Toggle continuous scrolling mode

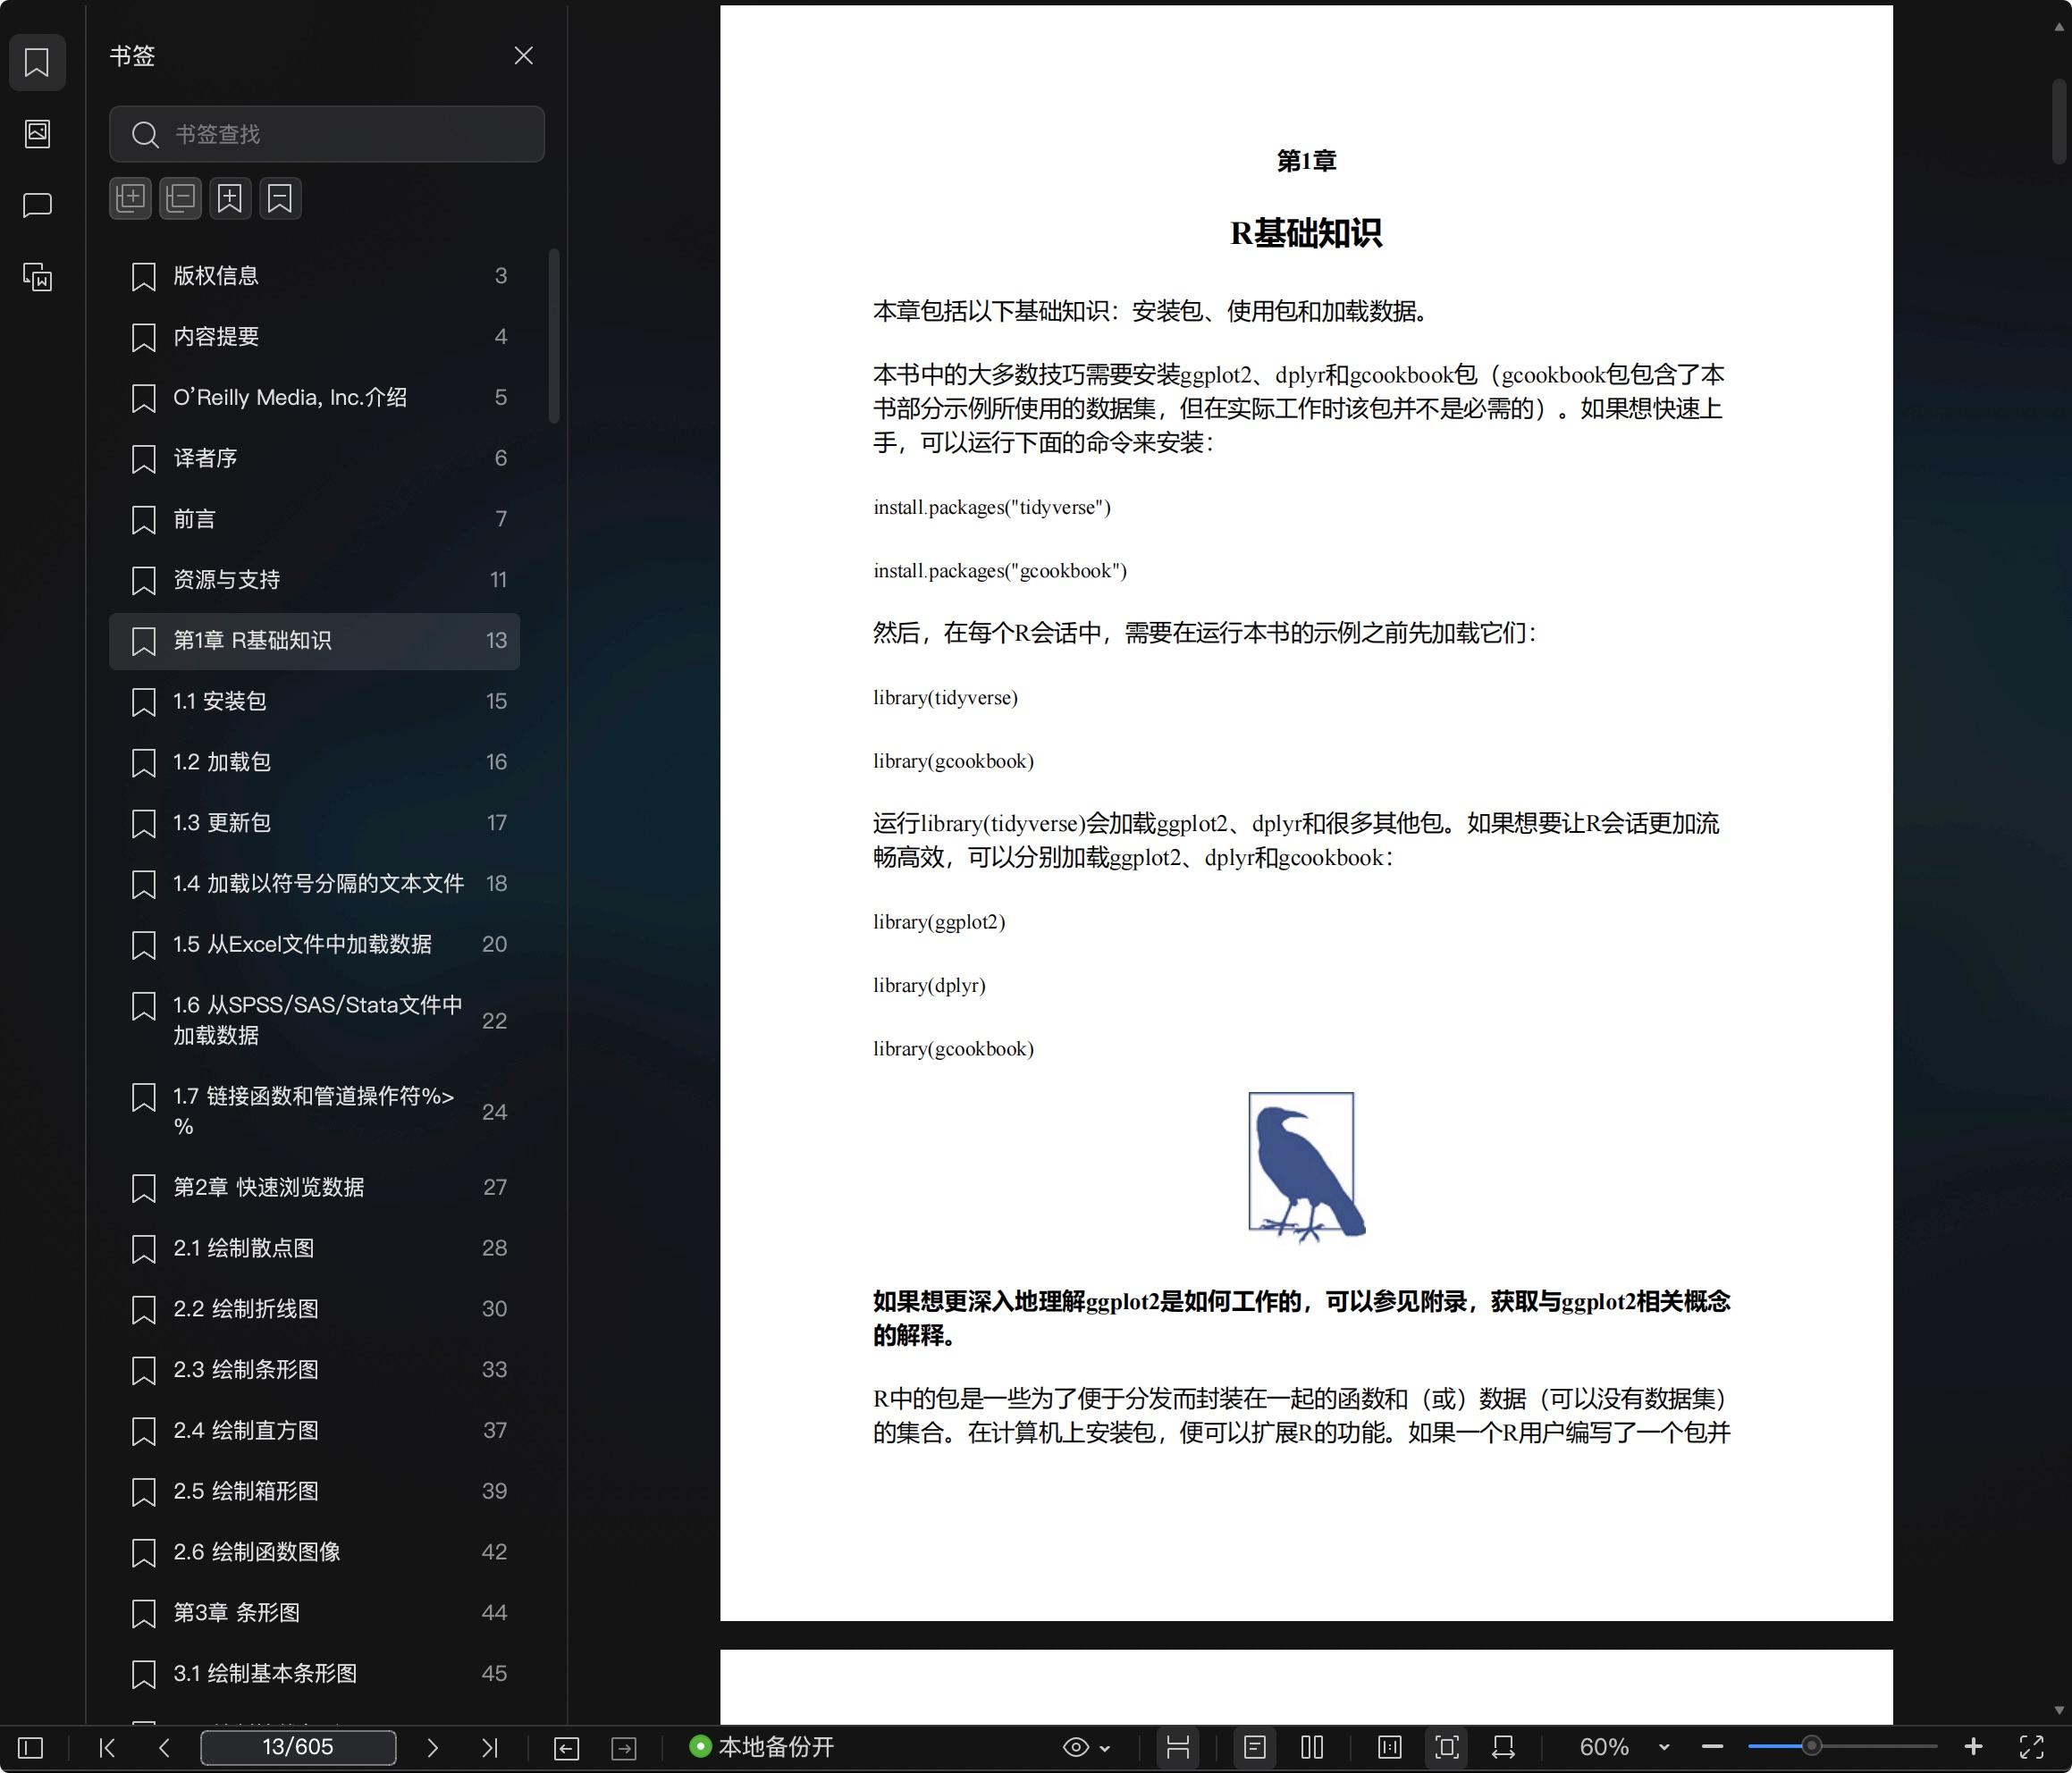1178,1748
